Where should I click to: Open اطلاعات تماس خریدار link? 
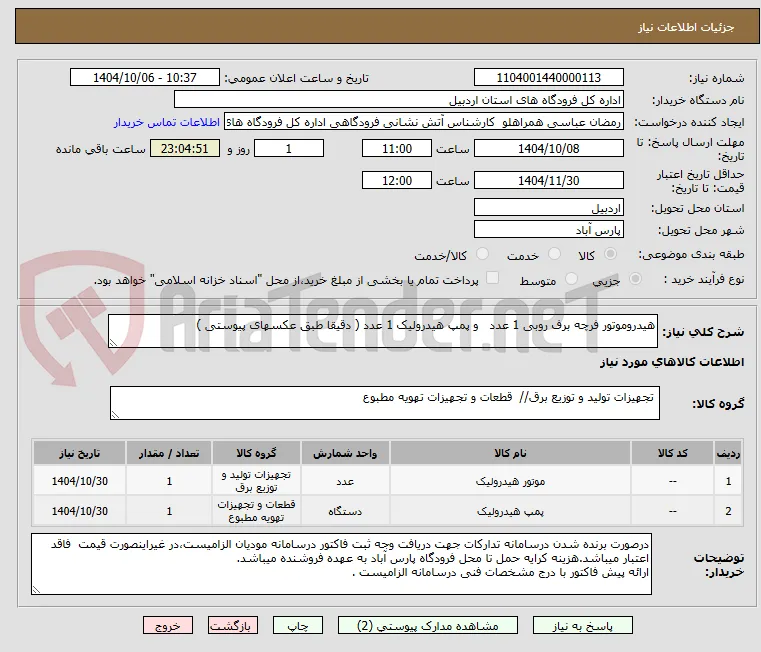[167, 122]
